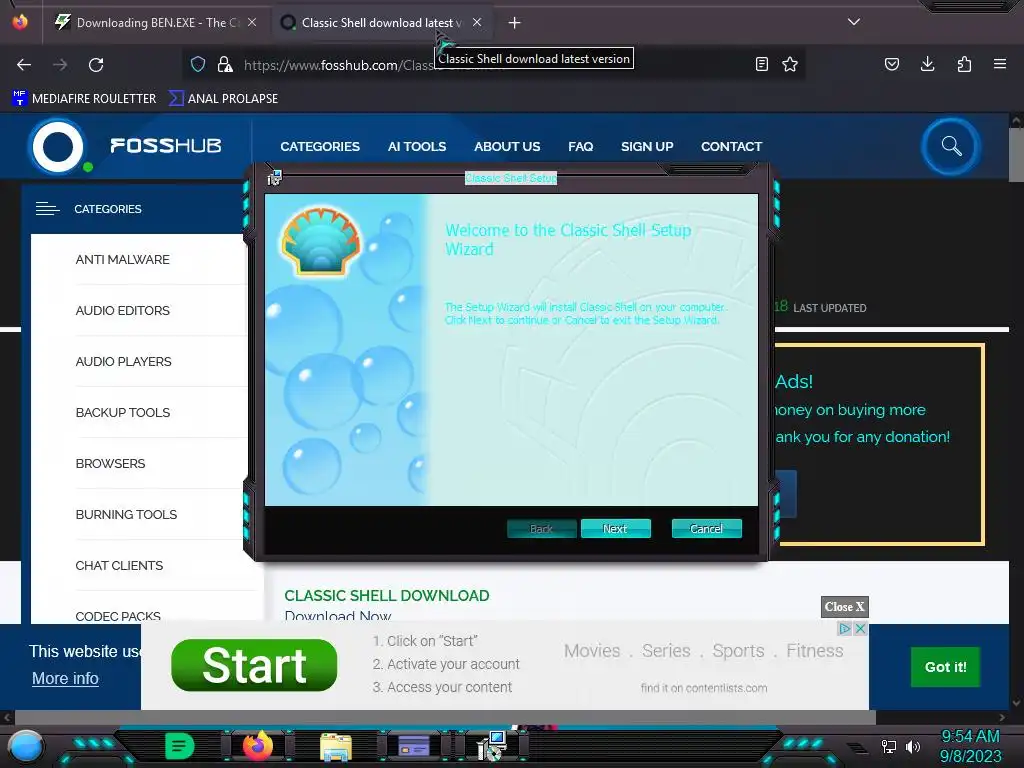Open Firefox from the taskbar
Screen dimensions: 1024x768
pyautogui.click(x=258, y=745)
